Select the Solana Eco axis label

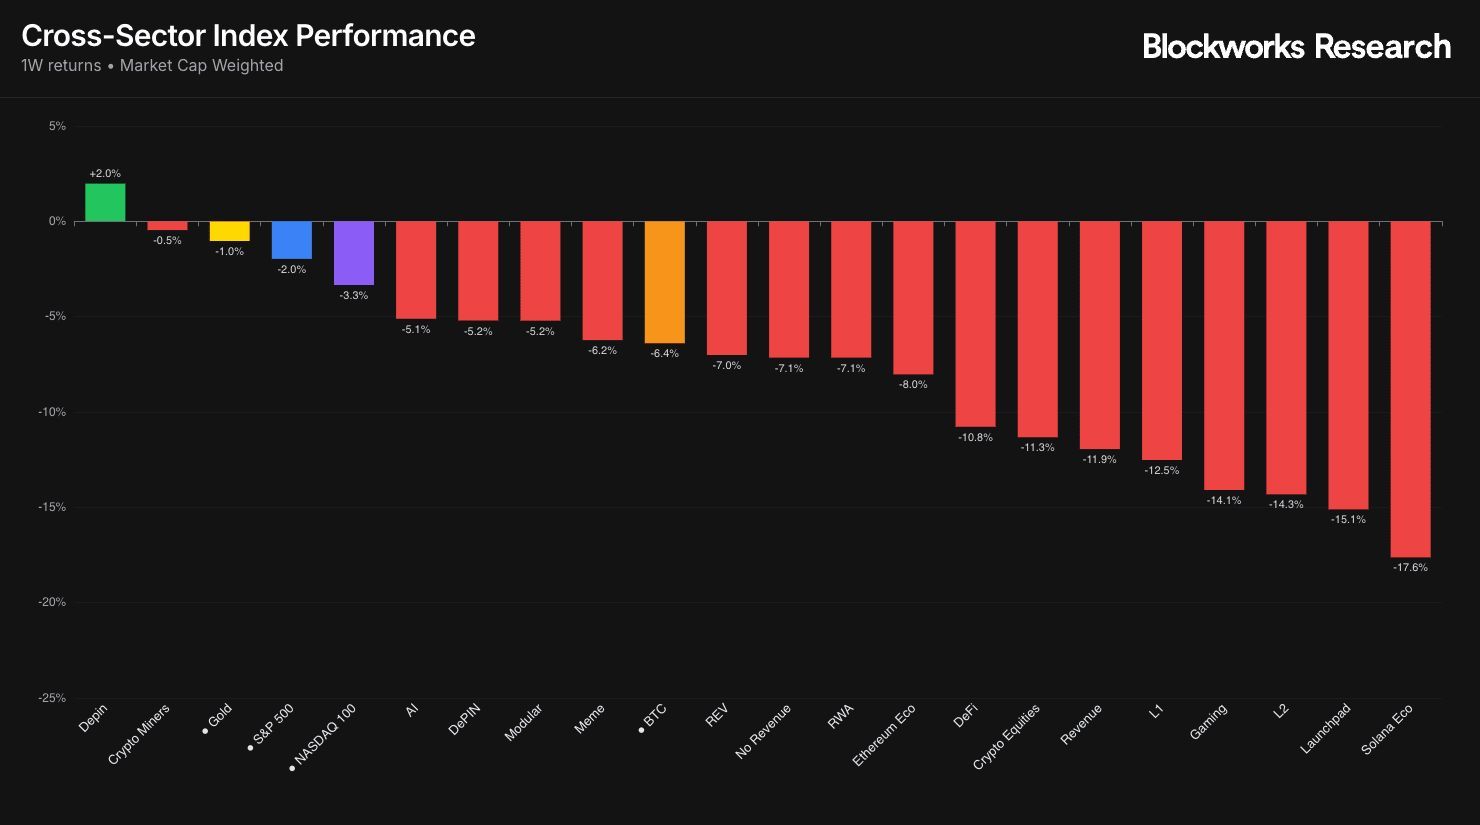pos(1388,730)
